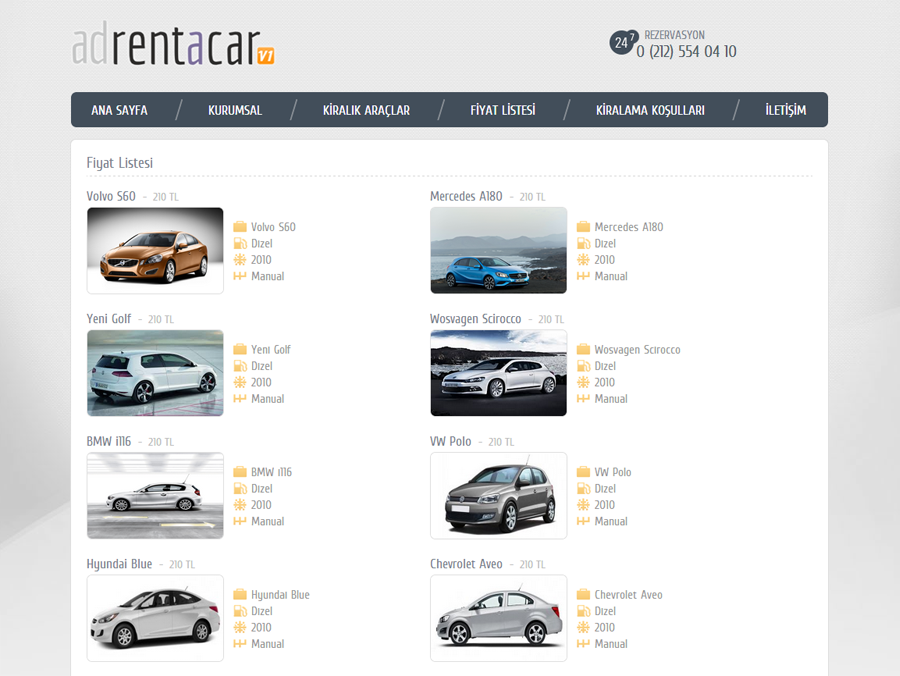The image size is (900, 676).
Task: Open the Volvo S60 car photo
Action: (155, 250)
